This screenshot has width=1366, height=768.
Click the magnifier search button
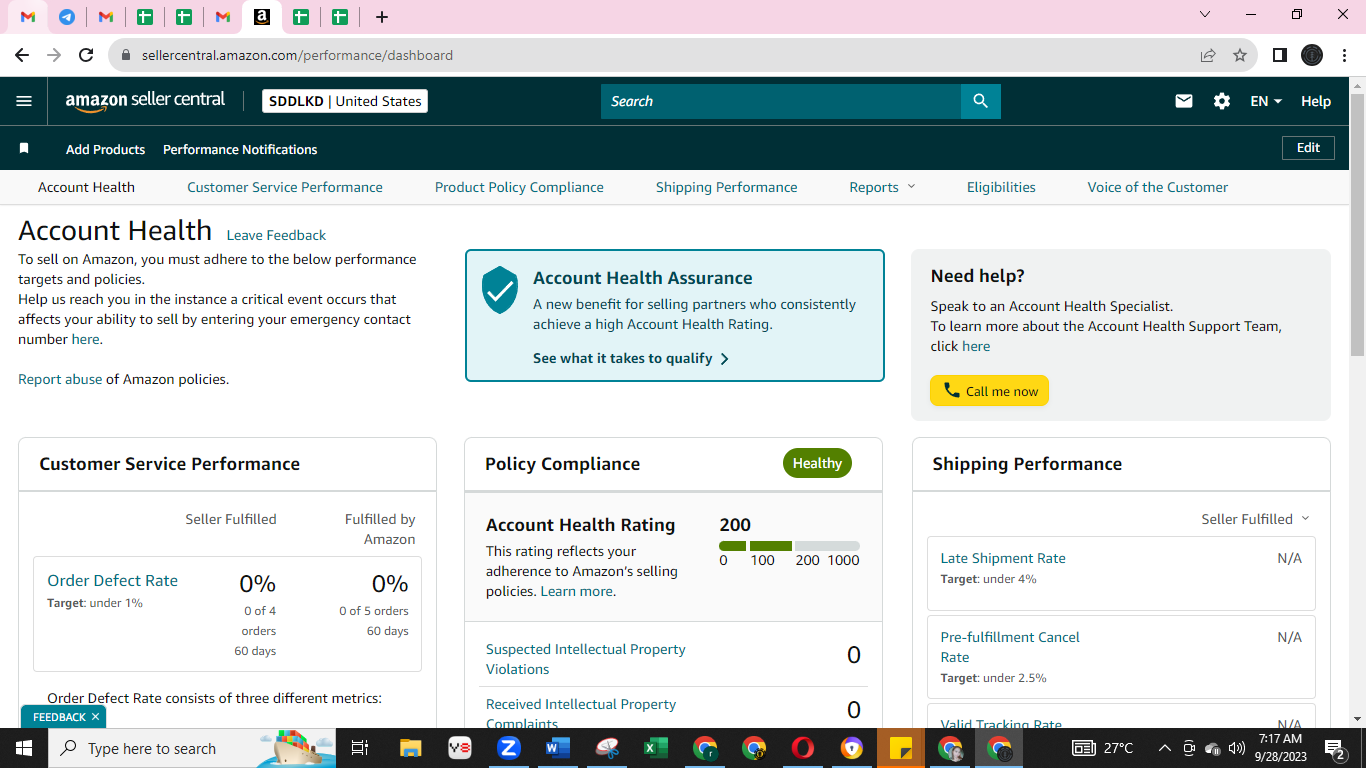coord(980,101)
